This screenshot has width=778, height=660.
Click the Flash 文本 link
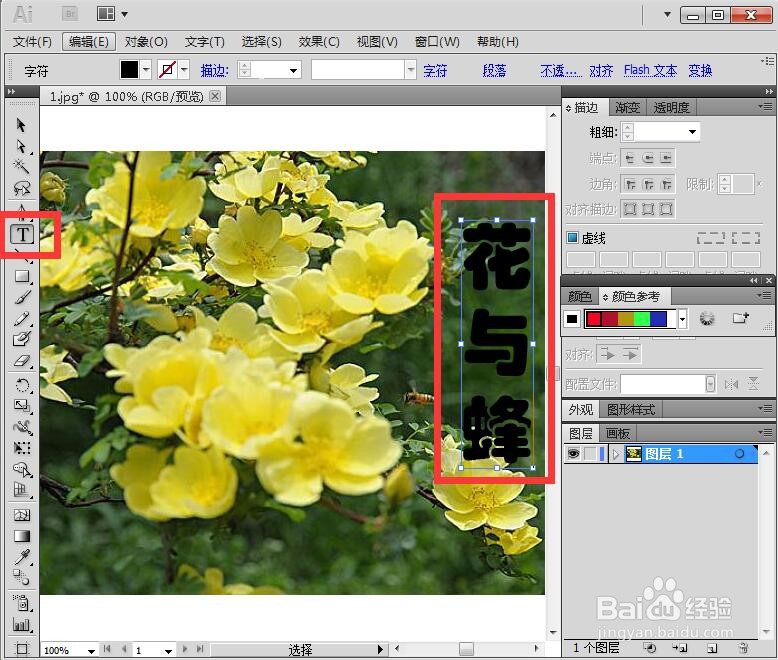(650, 70)
